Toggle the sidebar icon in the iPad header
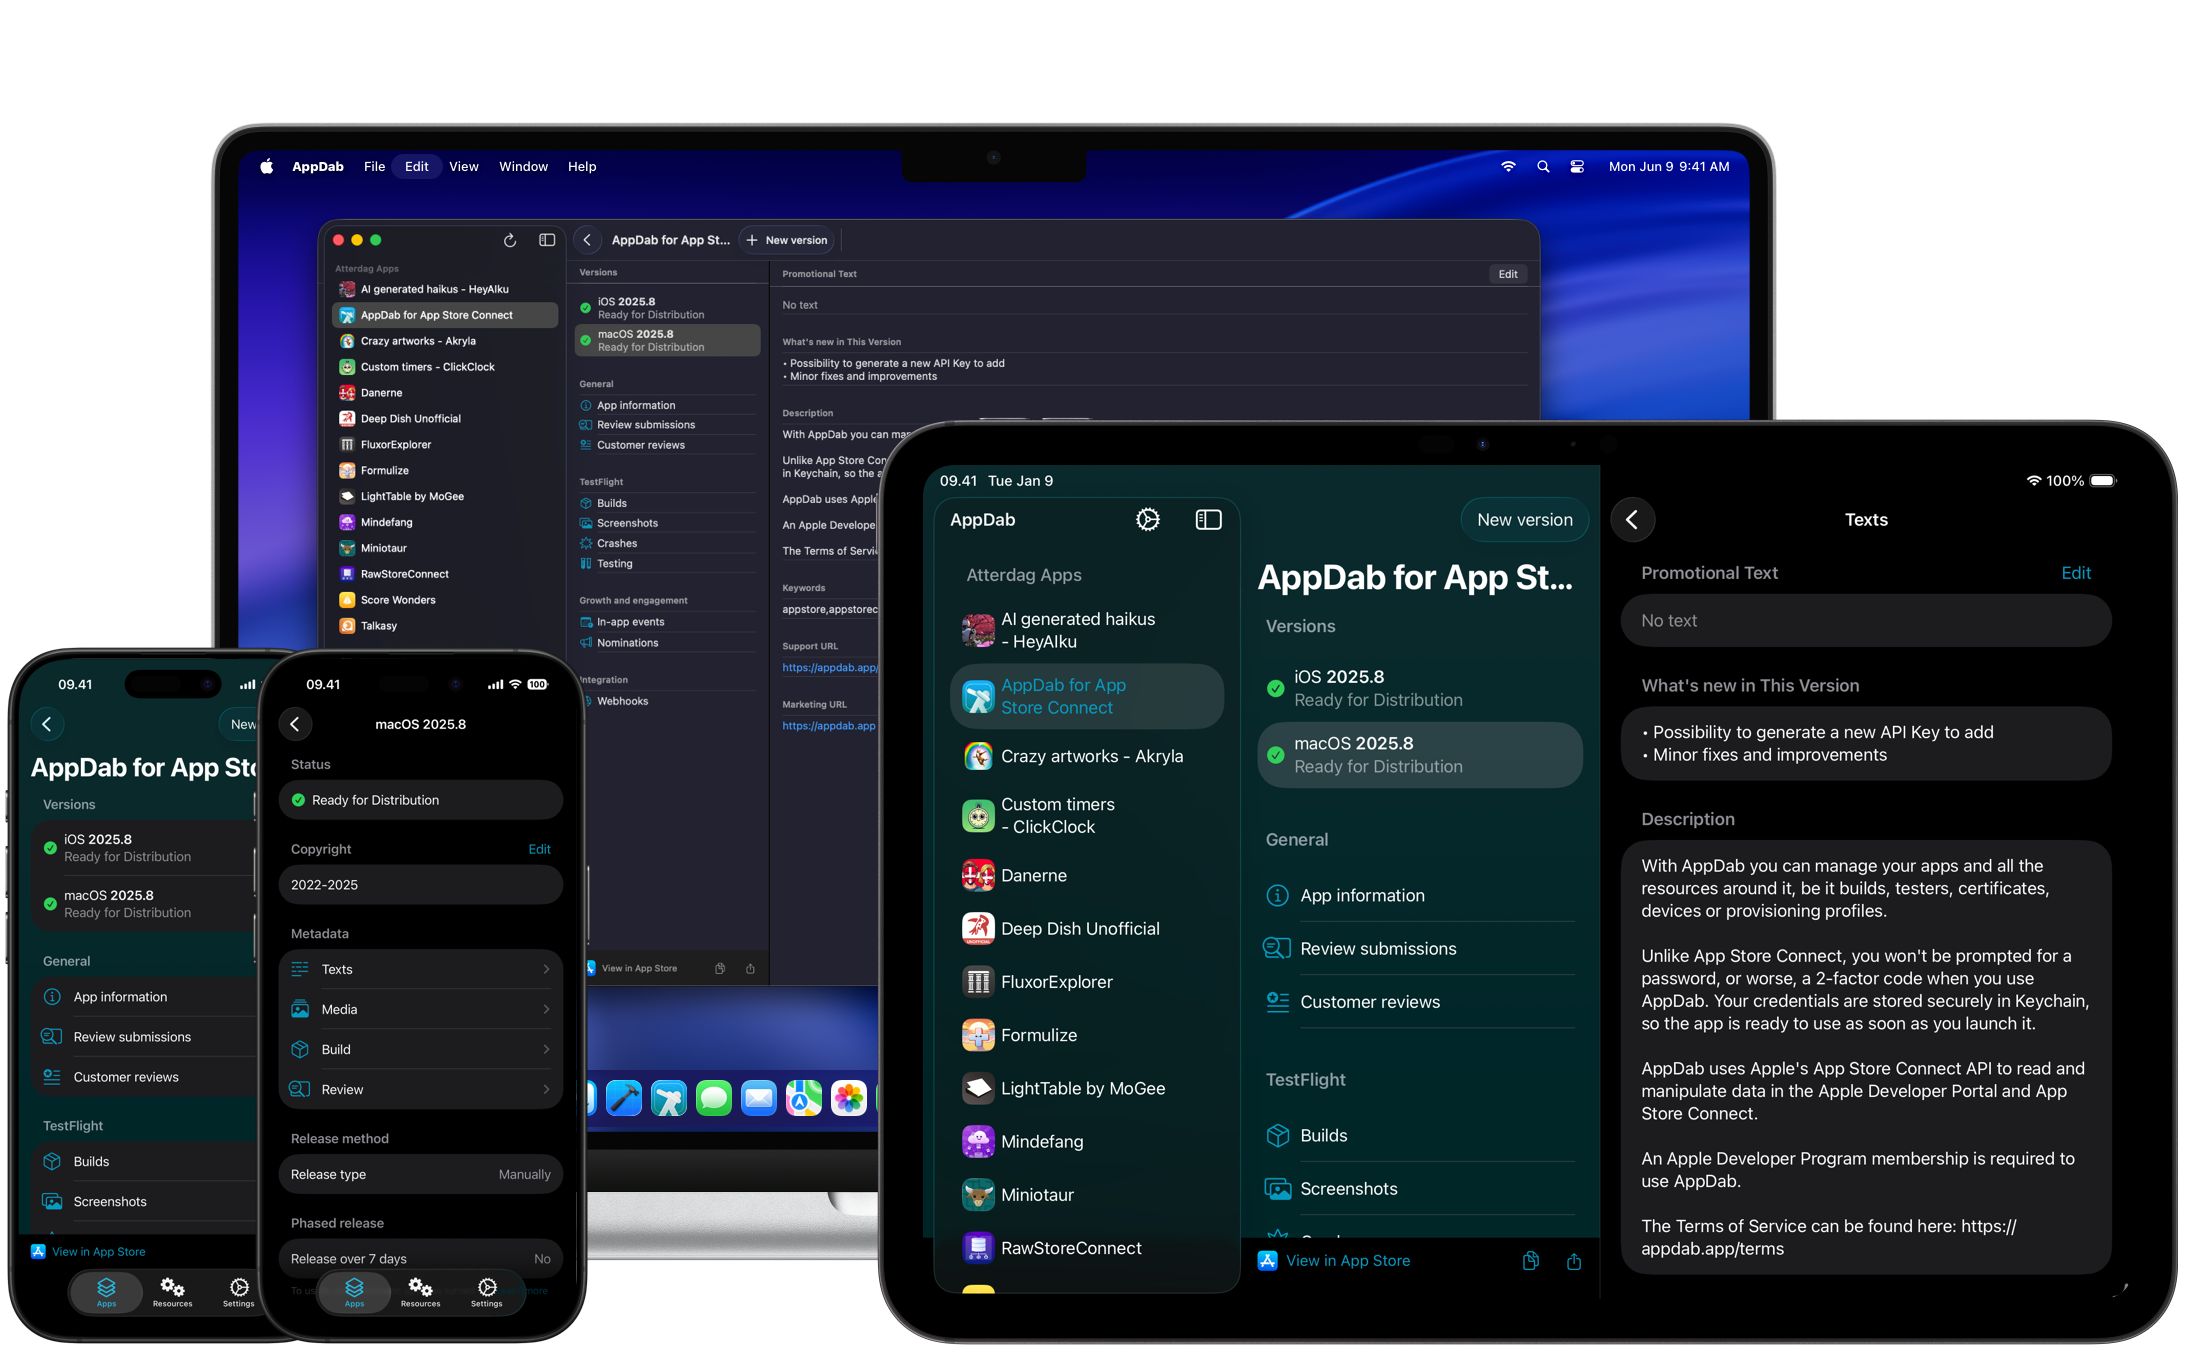 tap(1208, 519)
